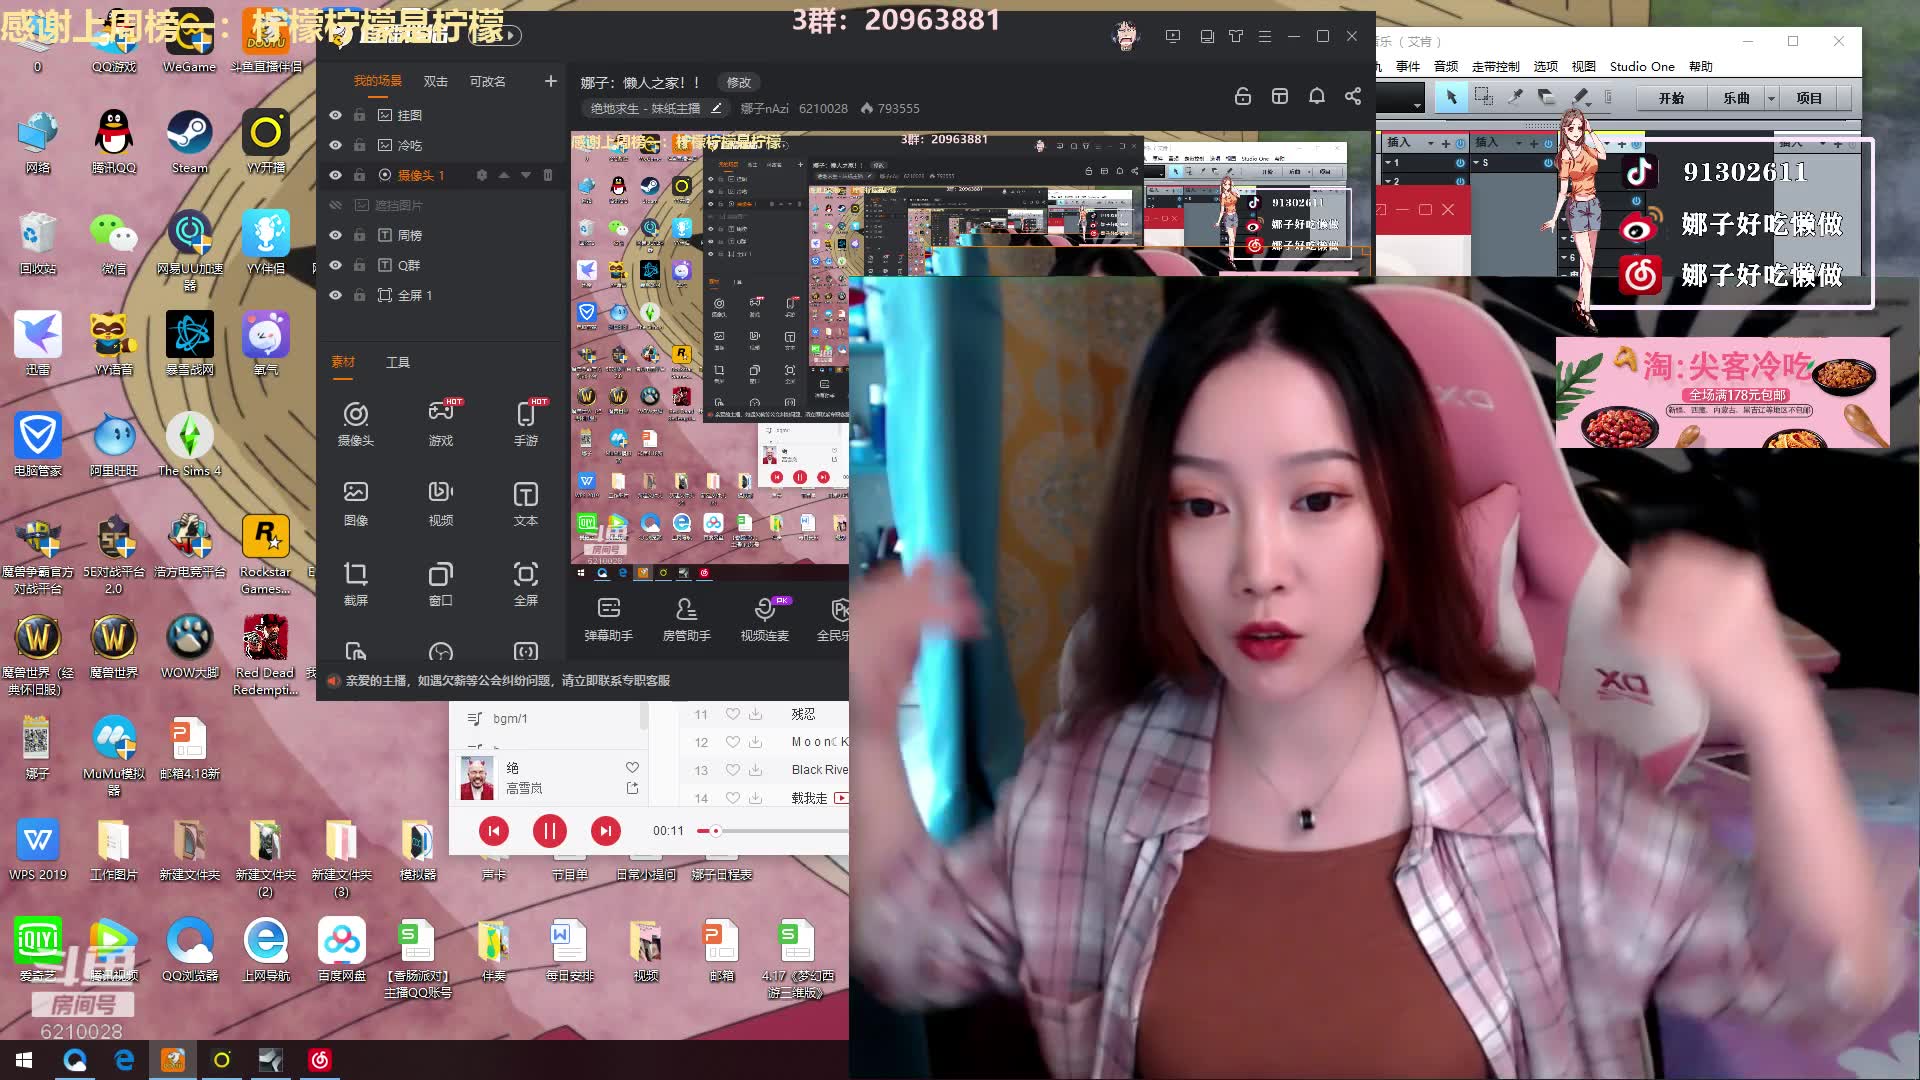Open the 房管助手 room manager assistant

pos(686,618)
